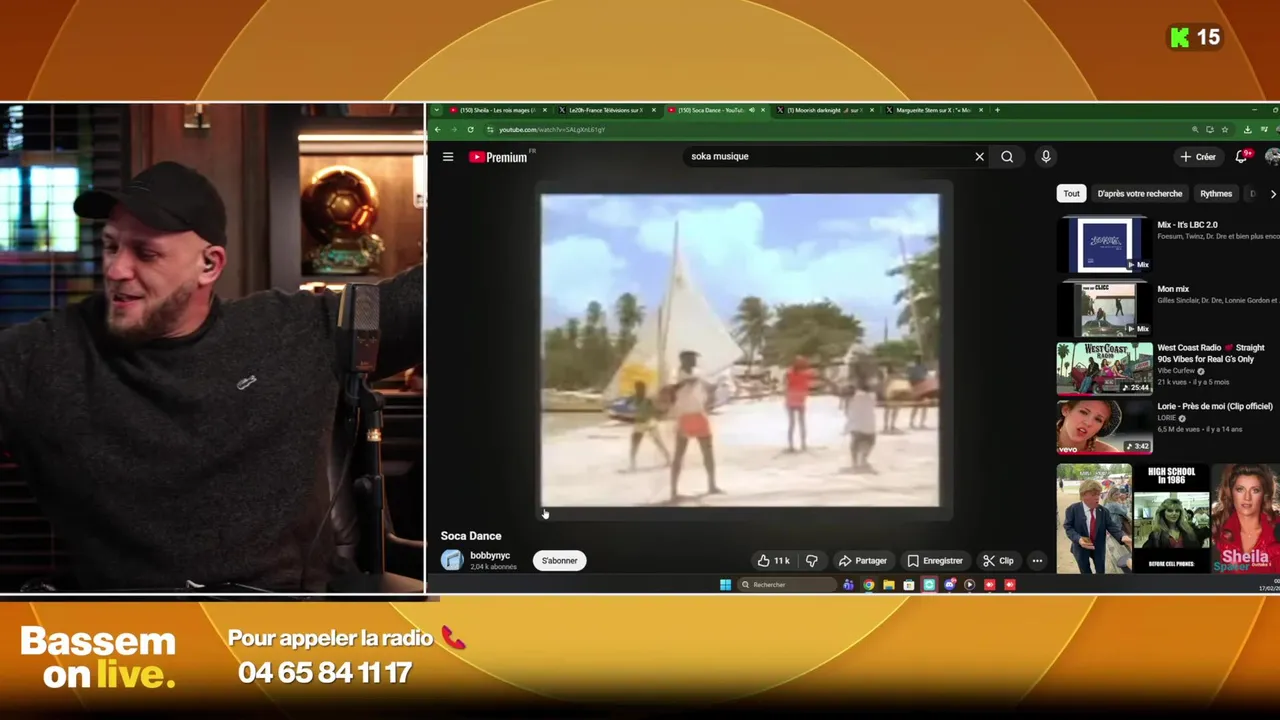Close the Sheila - Les rois mages tab
Viewport: 1280px width, 720px height.
(544, 110)
